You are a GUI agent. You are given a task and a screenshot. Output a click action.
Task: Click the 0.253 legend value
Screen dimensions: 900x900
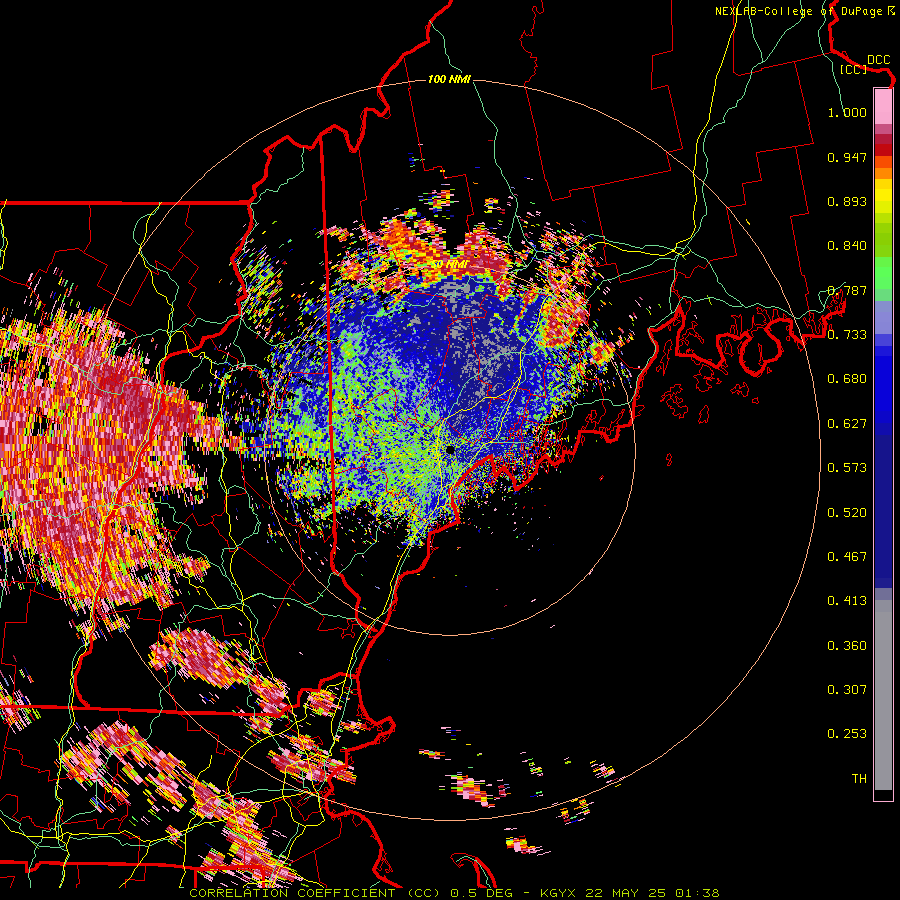(x=847, y=734)
